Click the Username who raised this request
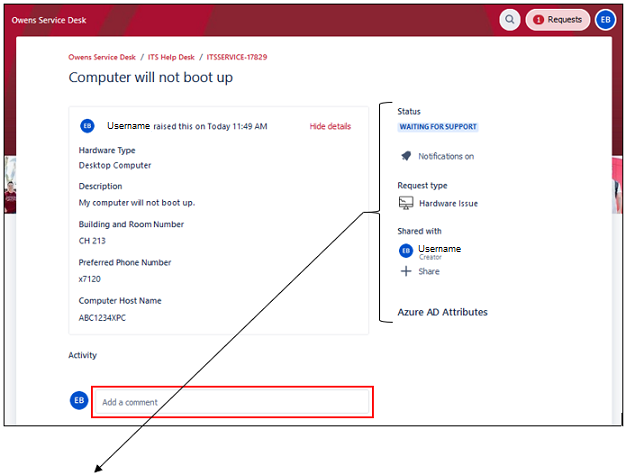Screen dimensions: 626x475 tap(128, 126)
